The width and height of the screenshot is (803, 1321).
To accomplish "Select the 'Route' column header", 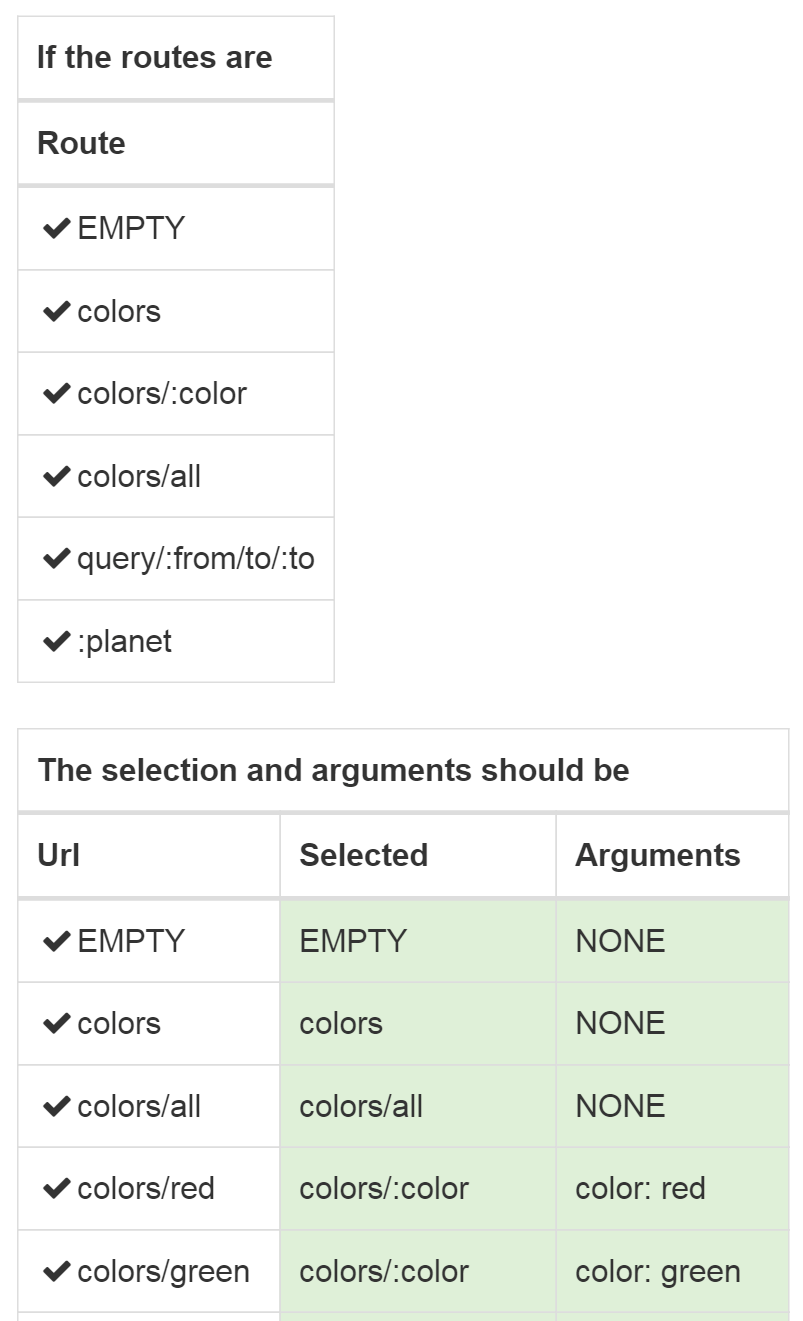I will coord(81,144).
